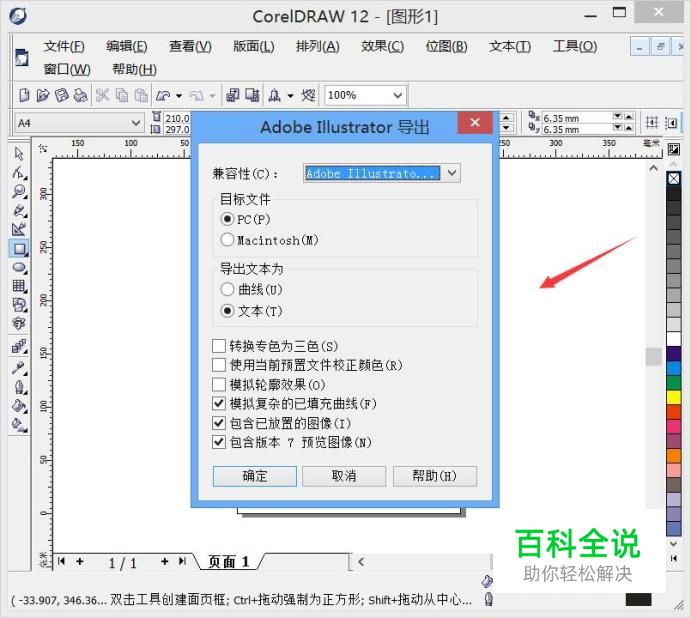This screenshot has width=691, height=618.
Task: Click the Open file toolbar icon
Action: pos(43,95)
